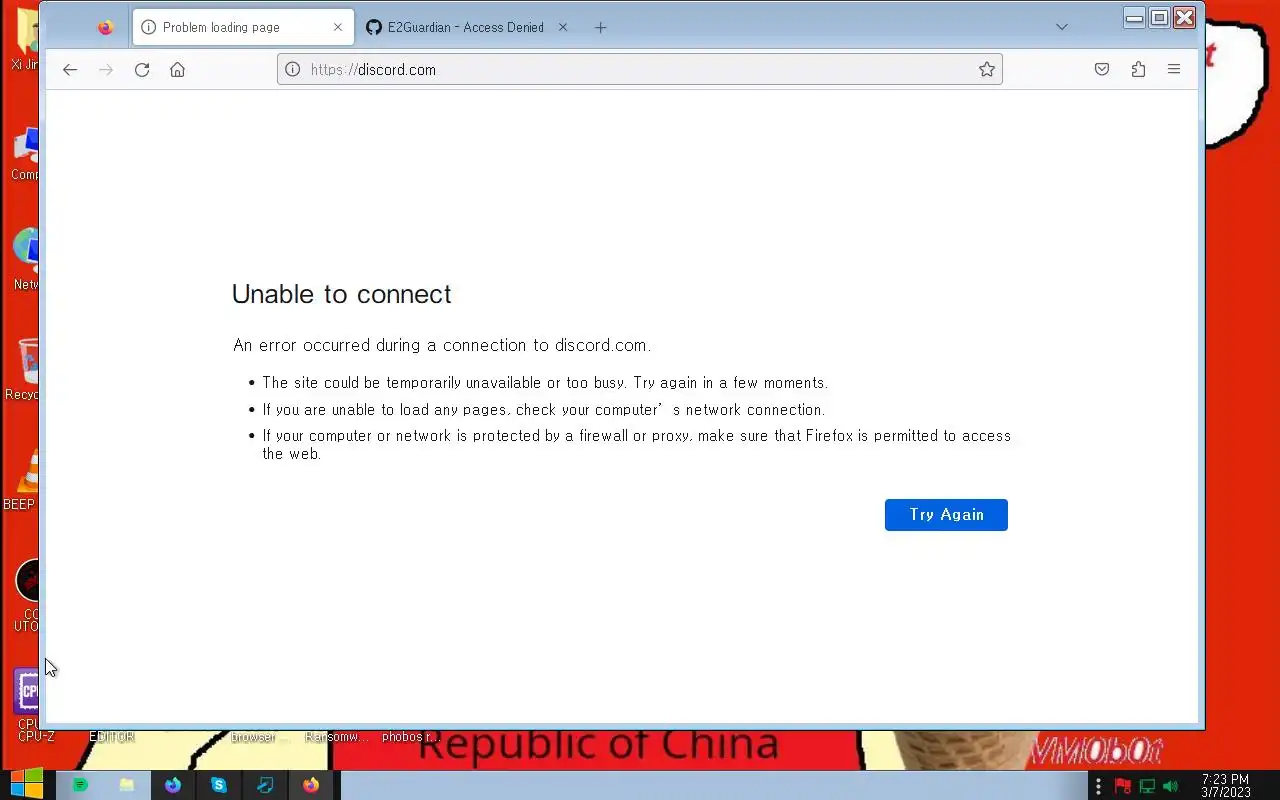Open the Firefox application hamburger menu
Viewport: 1280px width, 800px height.
(1174, 70)
